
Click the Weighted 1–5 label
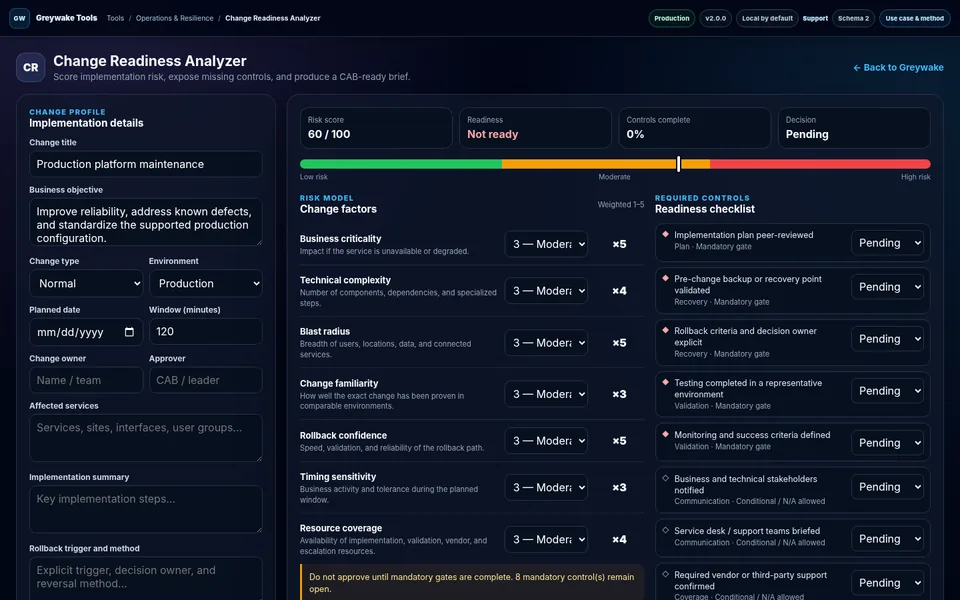point(621,204)
